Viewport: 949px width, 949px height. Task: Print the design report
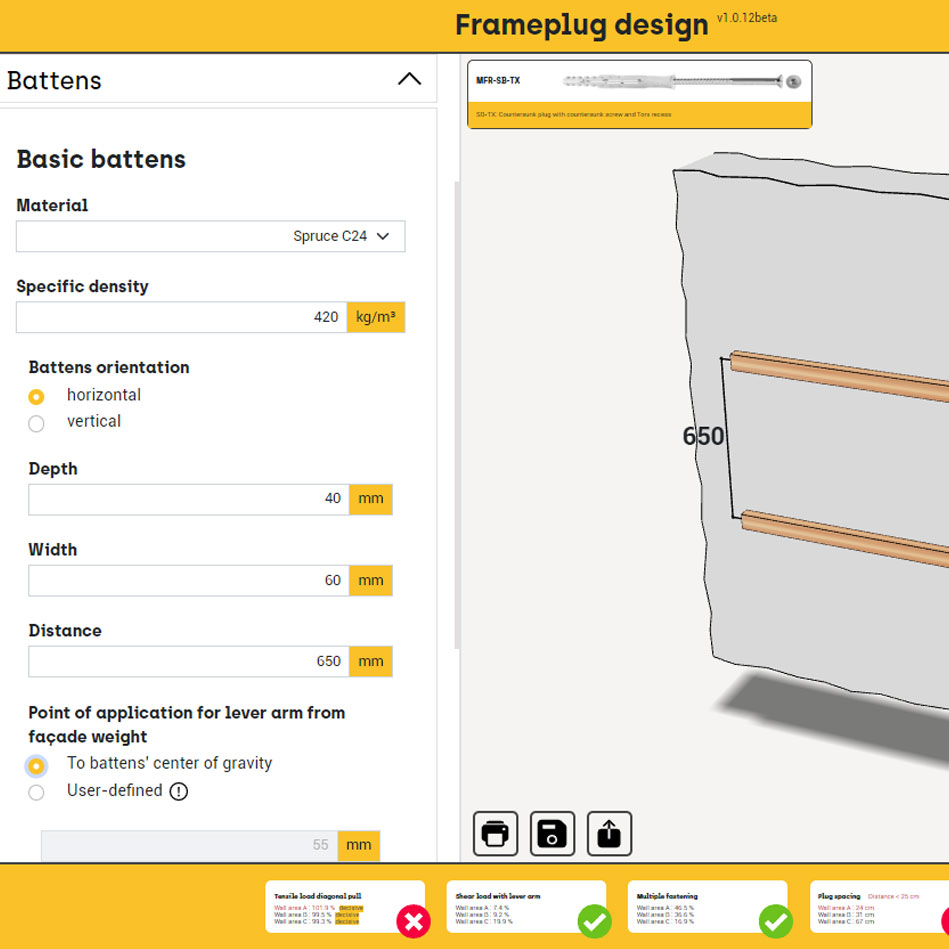coord(494,833)
